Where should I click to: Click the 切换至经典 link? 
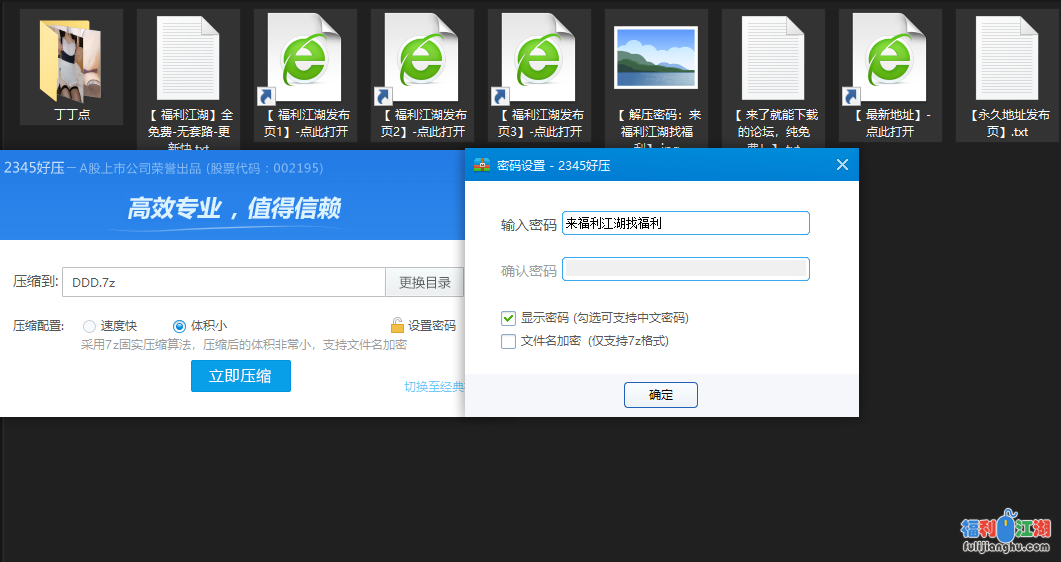[x=434, y=387]
